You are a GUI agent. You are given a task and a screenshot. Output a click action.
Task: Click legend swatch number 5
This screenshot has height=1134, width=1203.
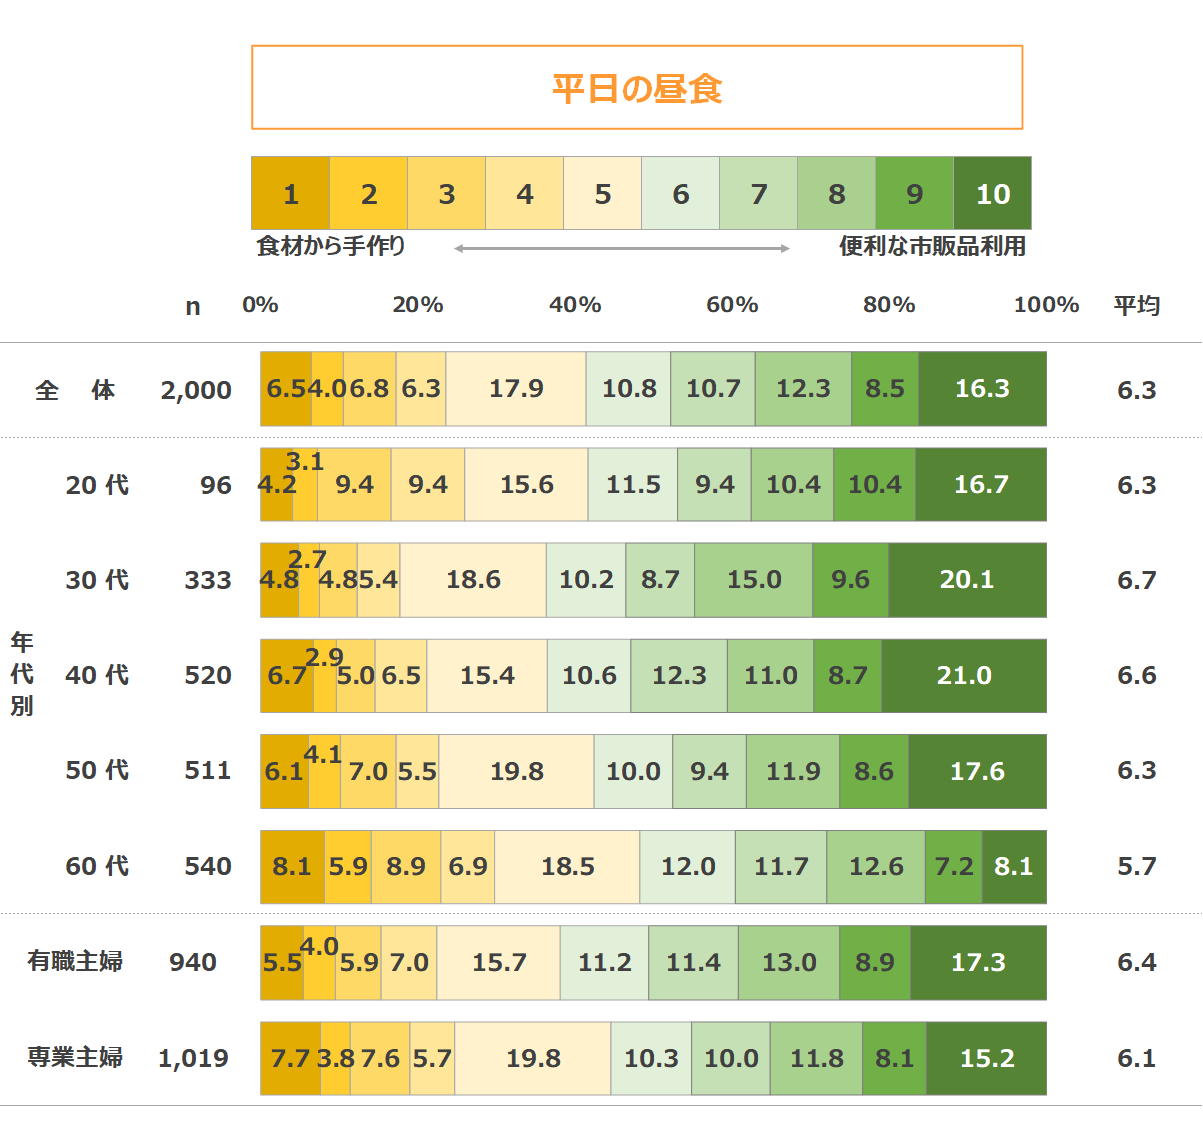click(x=602, y=194)
